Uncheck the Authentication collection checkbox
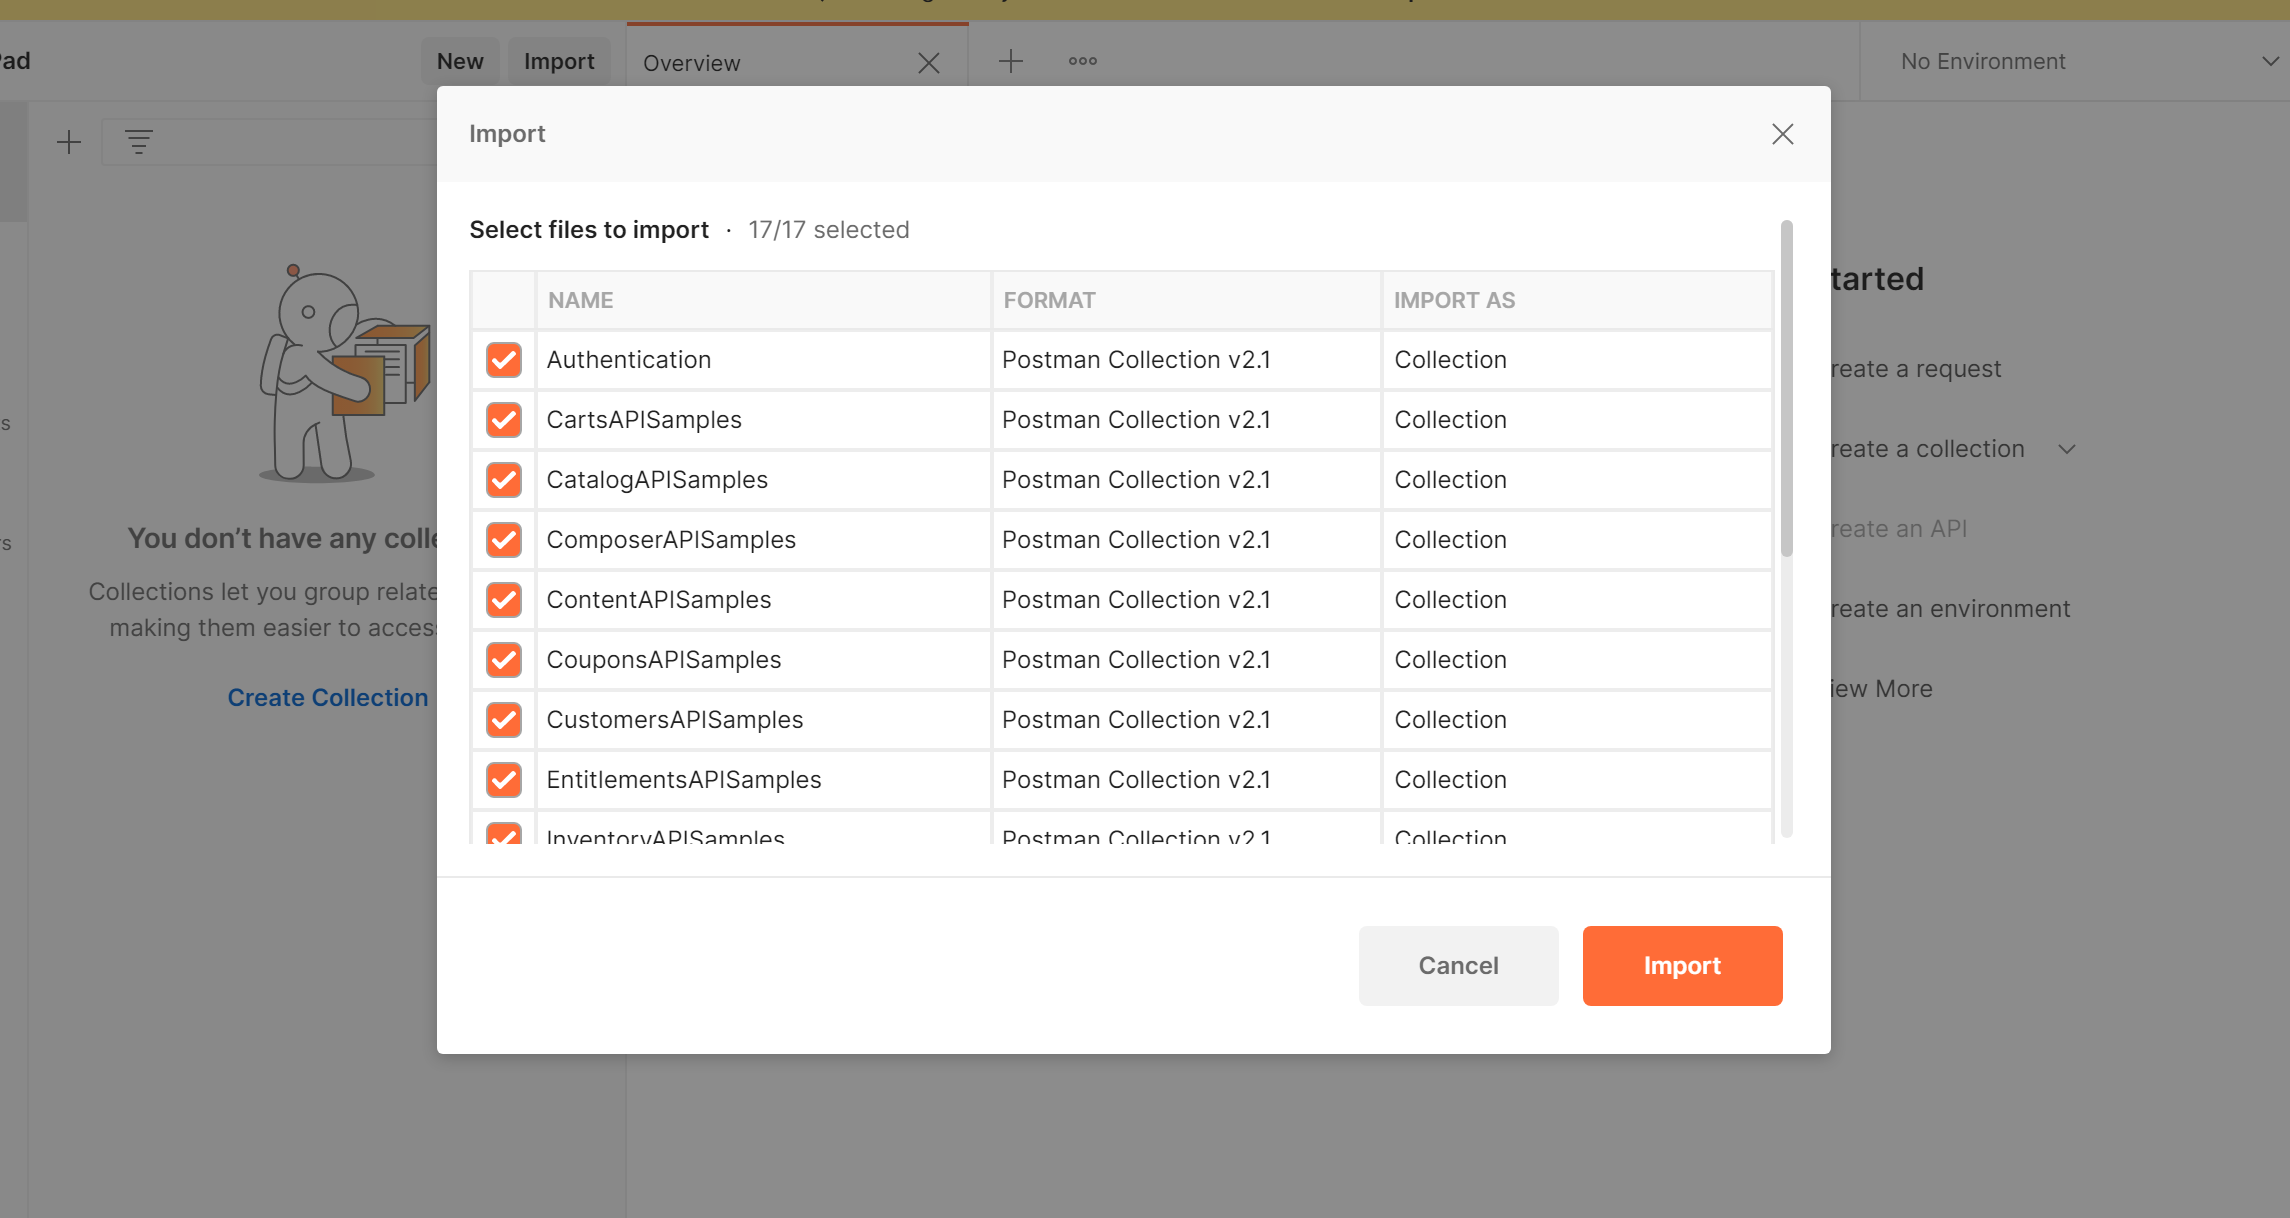 coord(503,361)
